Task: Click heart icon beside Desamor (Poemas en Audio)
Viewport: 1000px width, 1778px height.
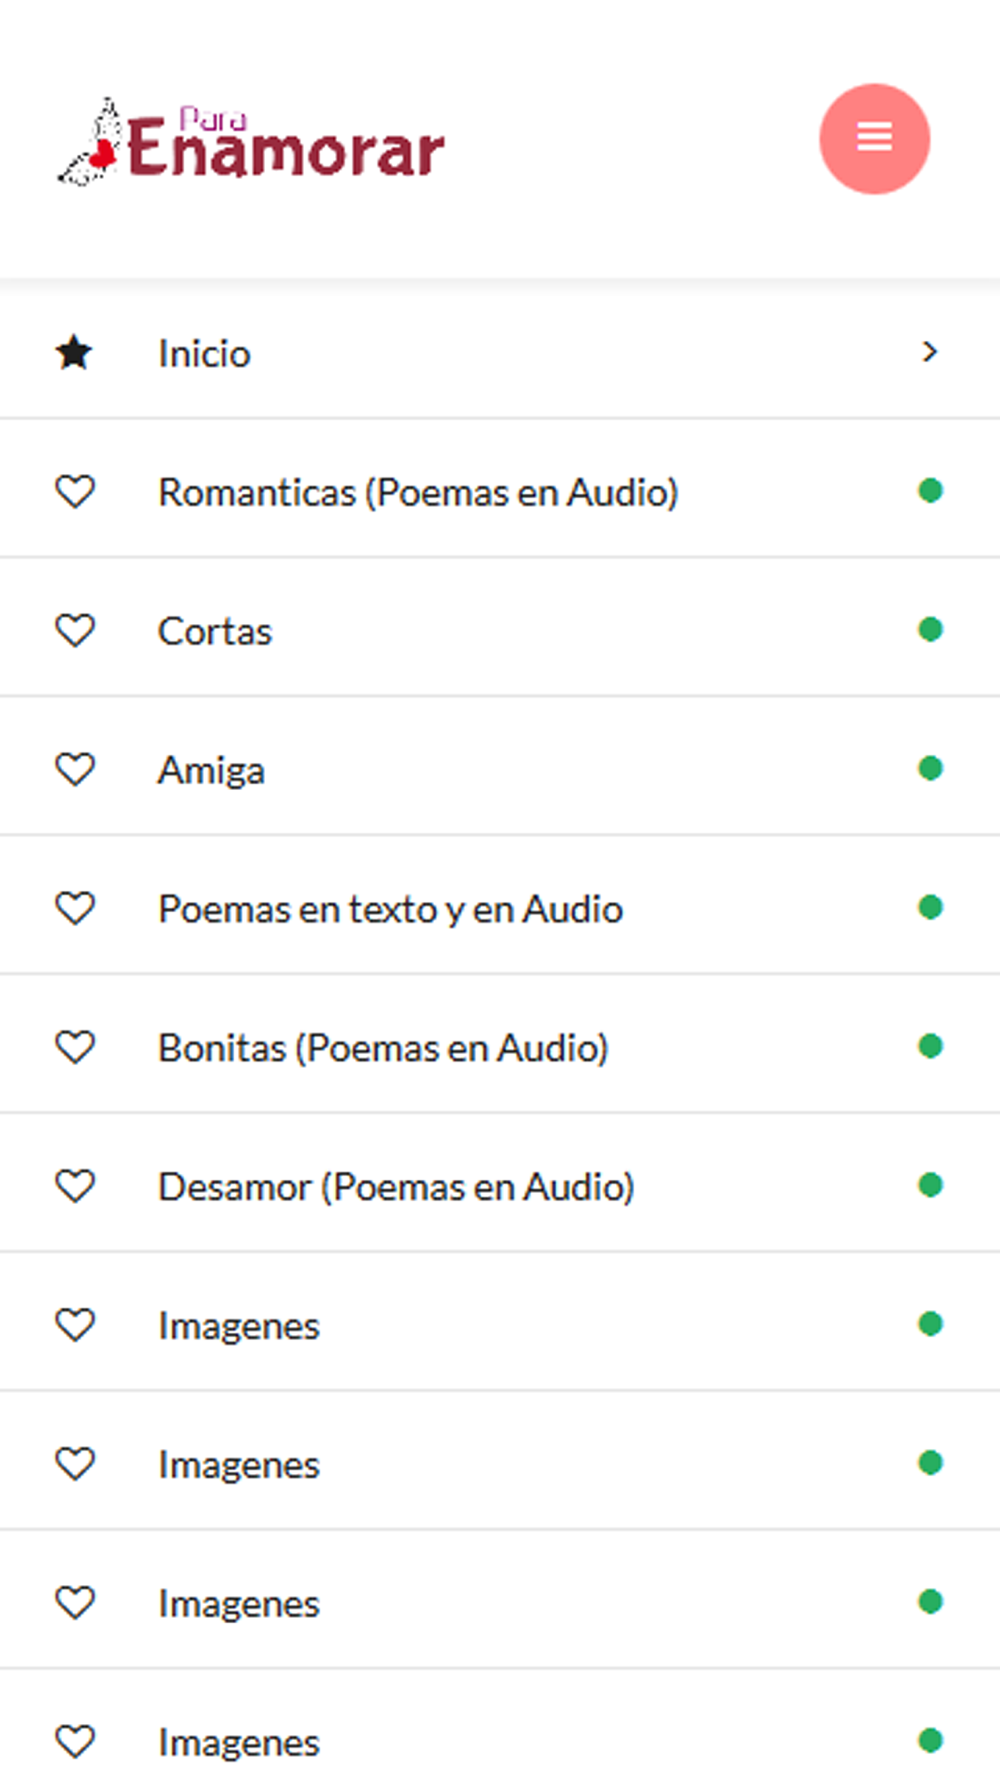Action: 74,1186
